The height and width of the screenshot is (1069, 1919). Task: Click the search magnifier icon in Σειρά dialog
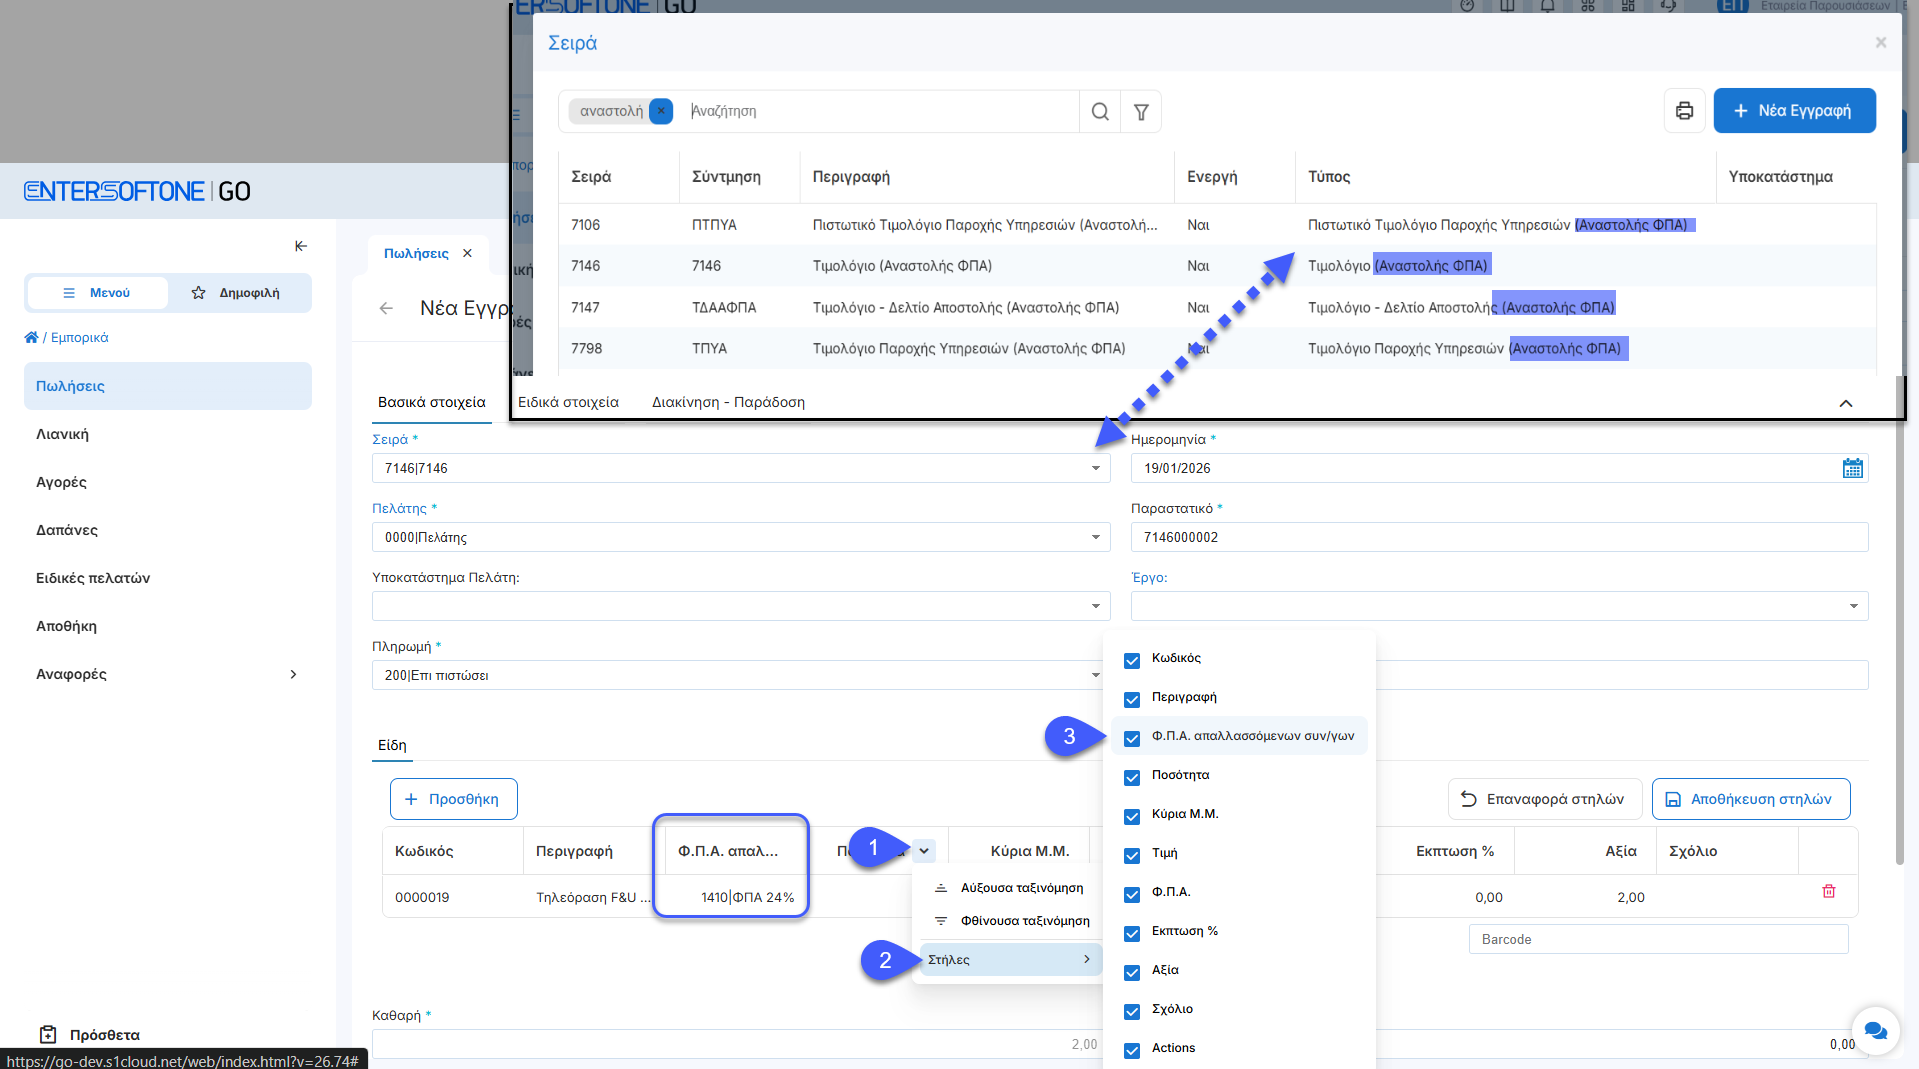1100,111
